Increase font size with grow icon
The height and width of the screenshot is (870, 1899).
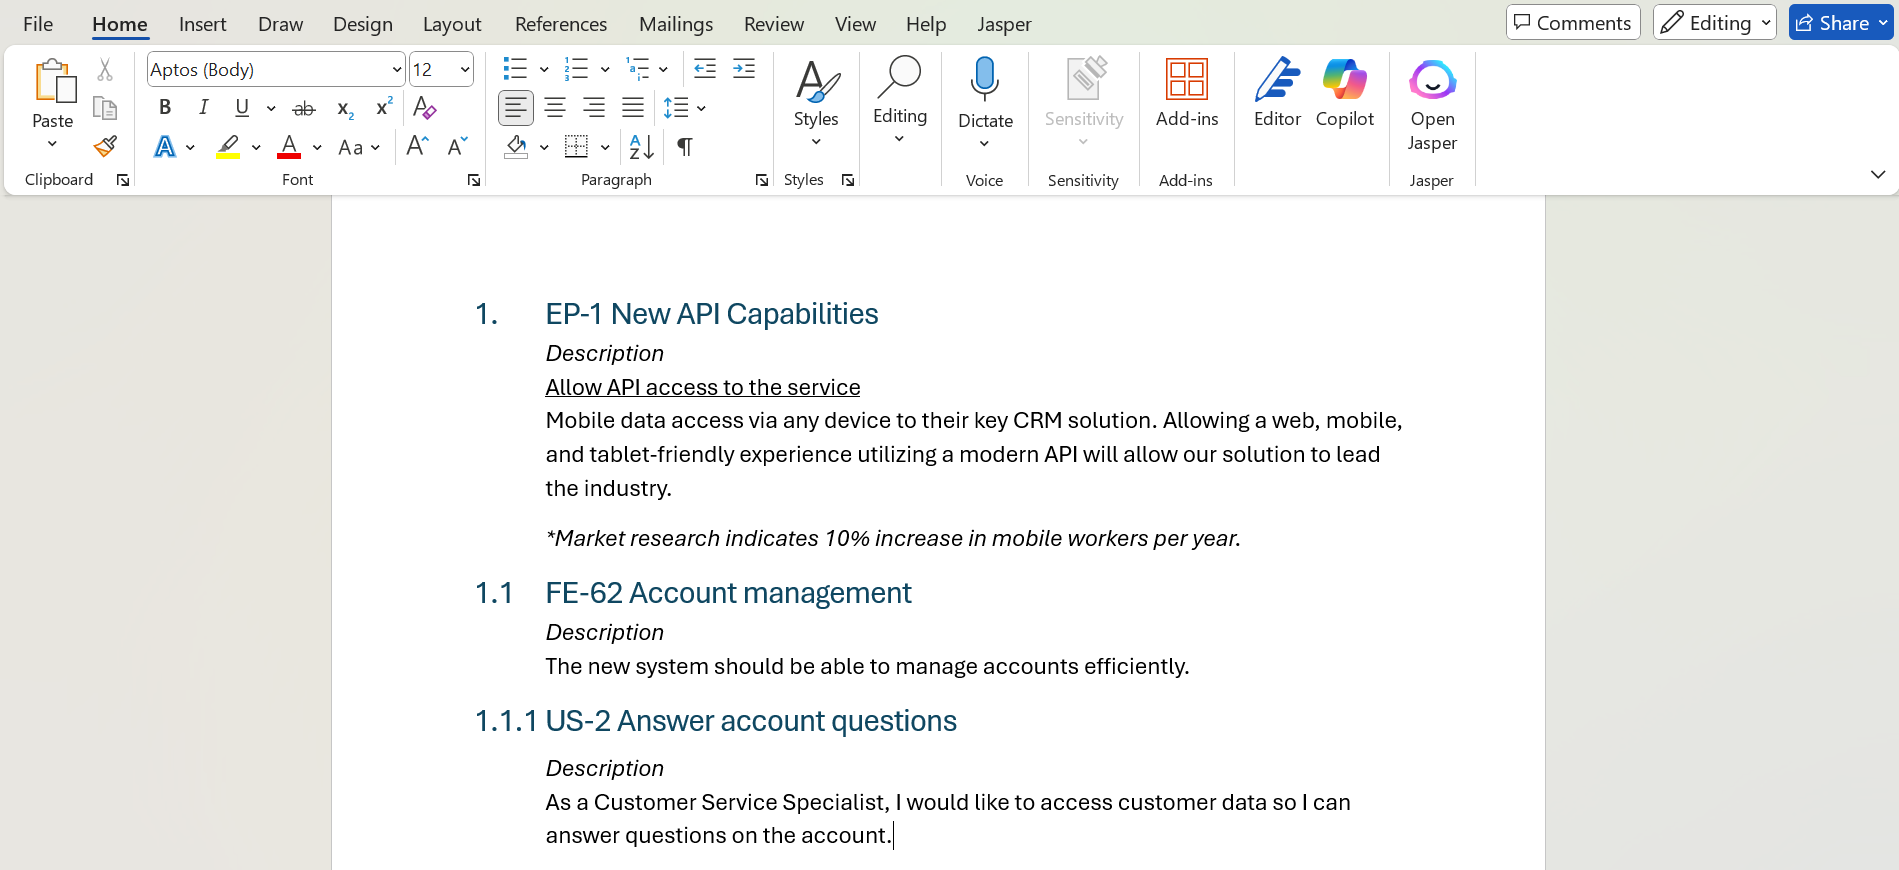click(x=418, y=147)
